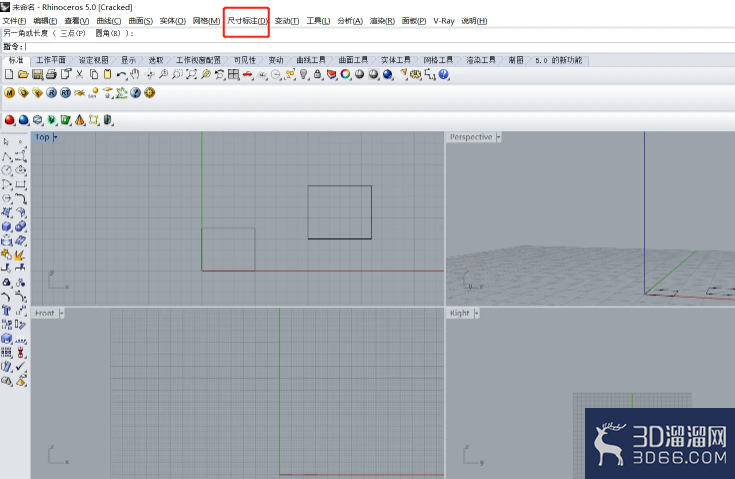Select the Circle tool in left sidebar
The width and height of the screenshot is (735, 479).
[7, 170]
